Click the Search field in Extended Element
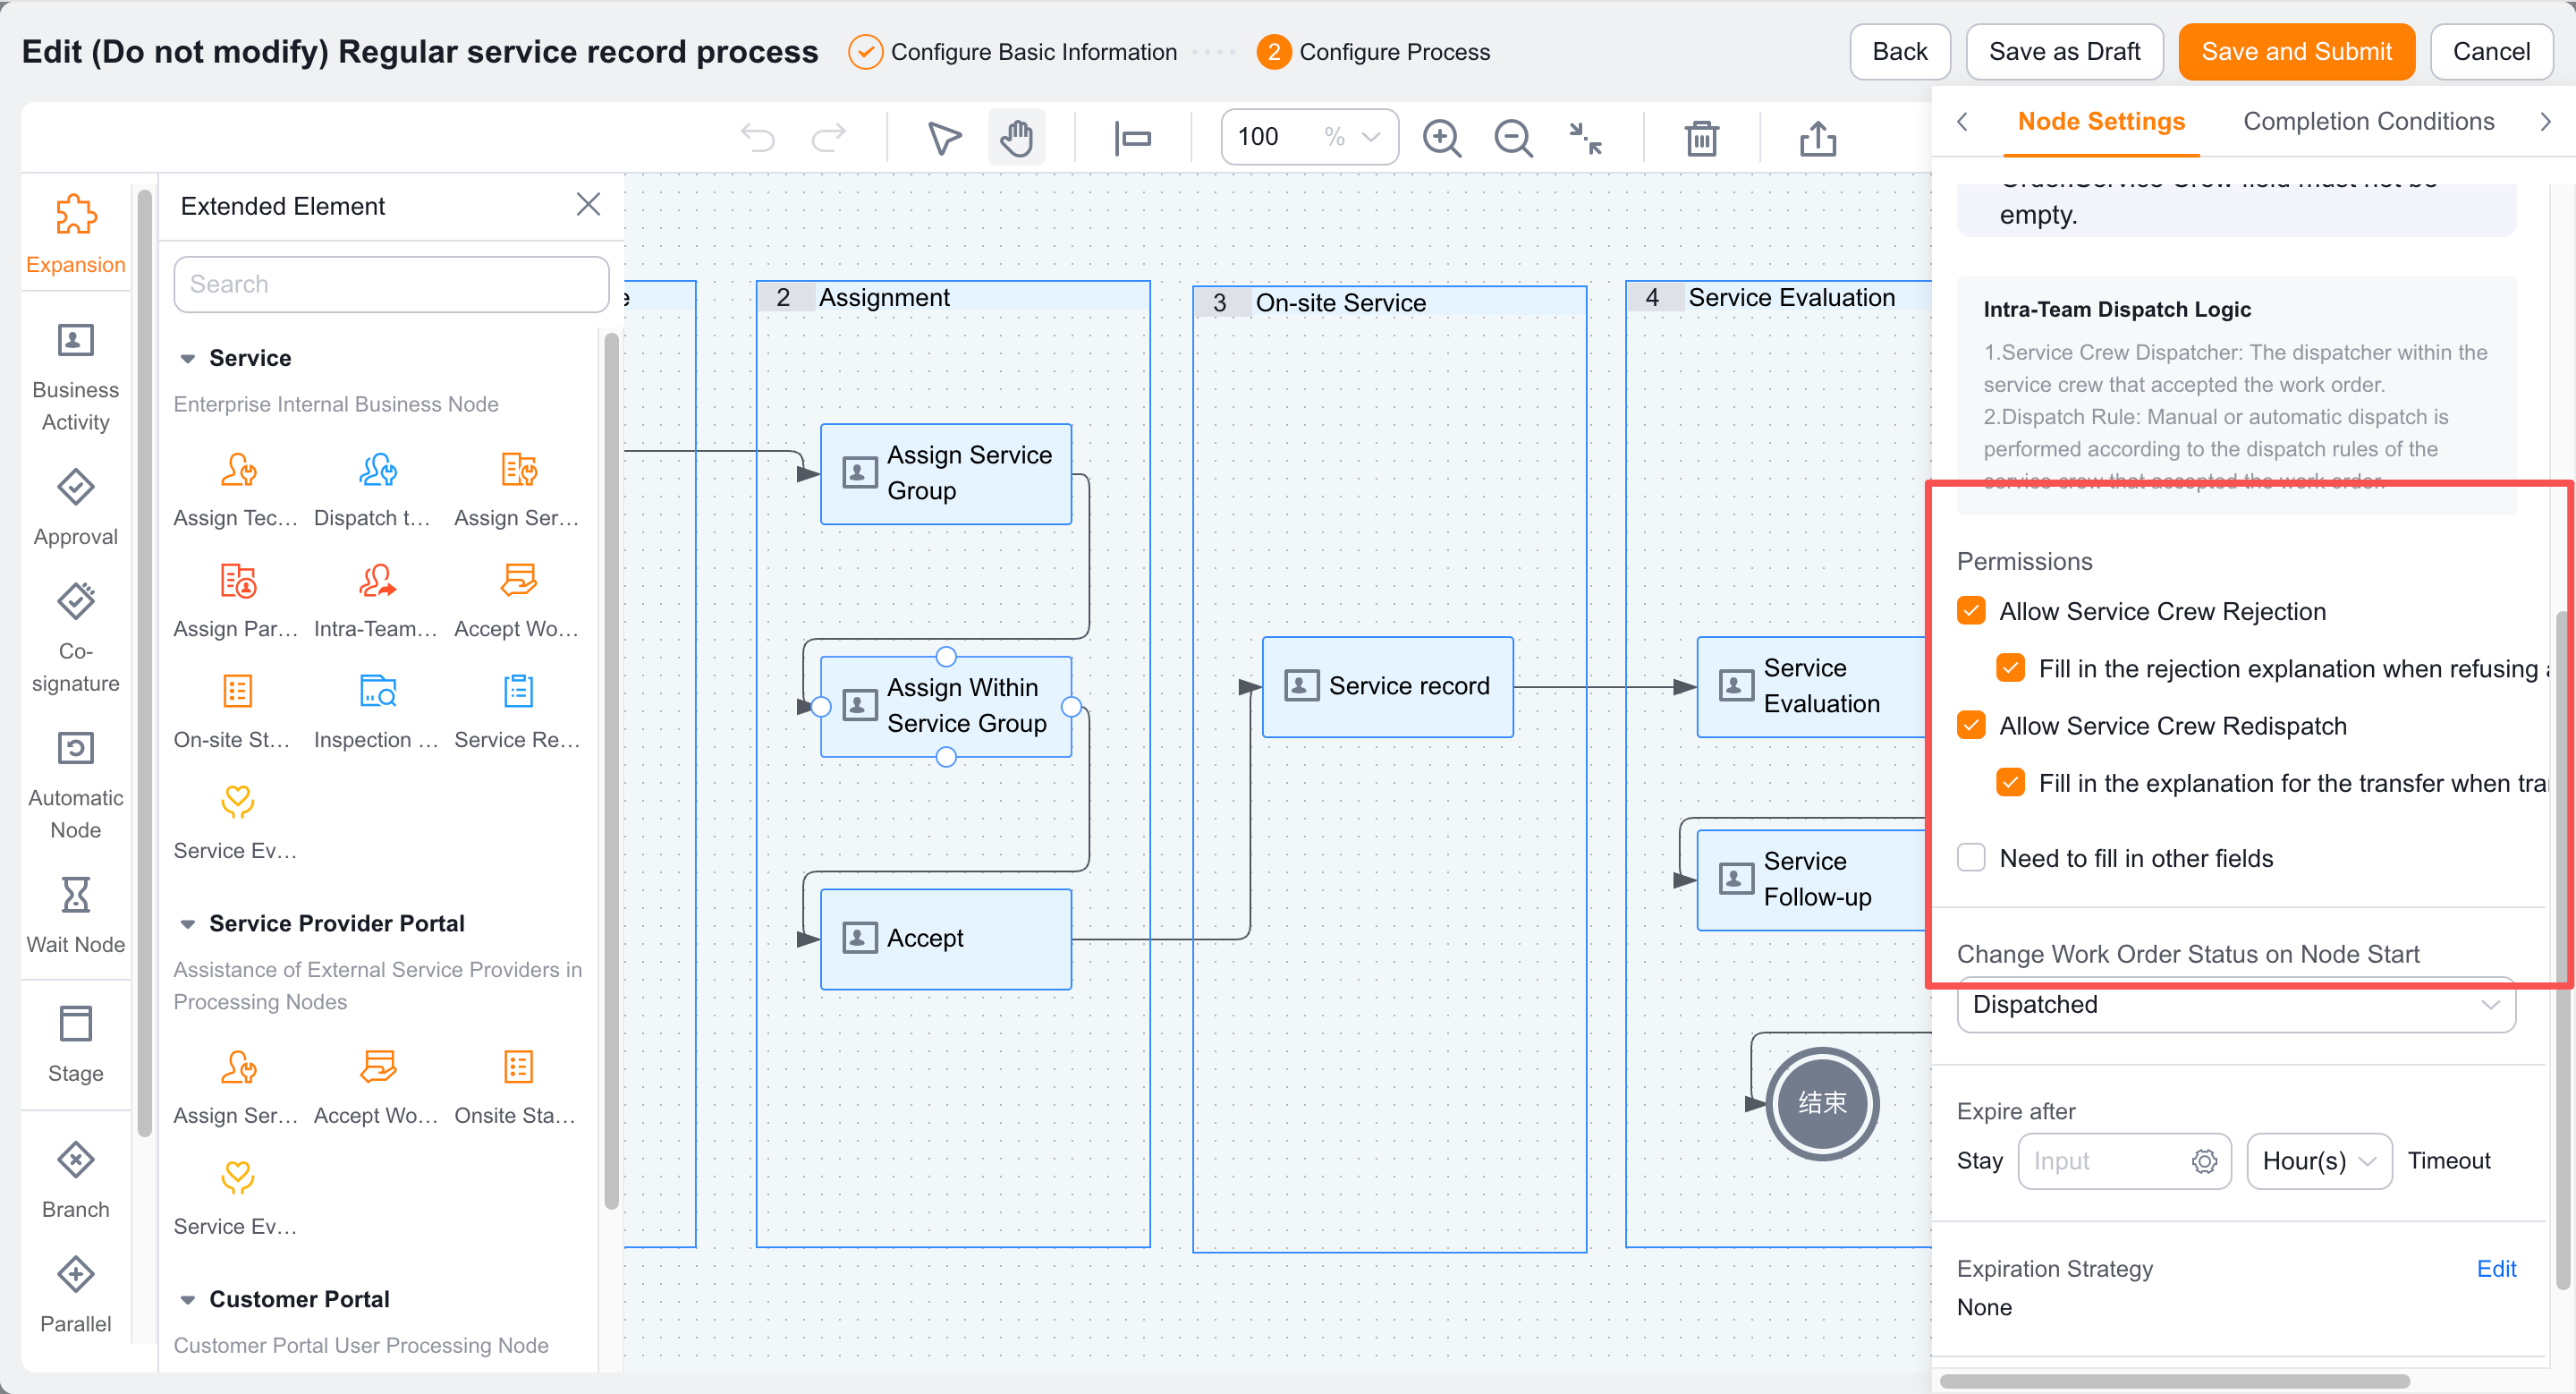 point(391,284)
